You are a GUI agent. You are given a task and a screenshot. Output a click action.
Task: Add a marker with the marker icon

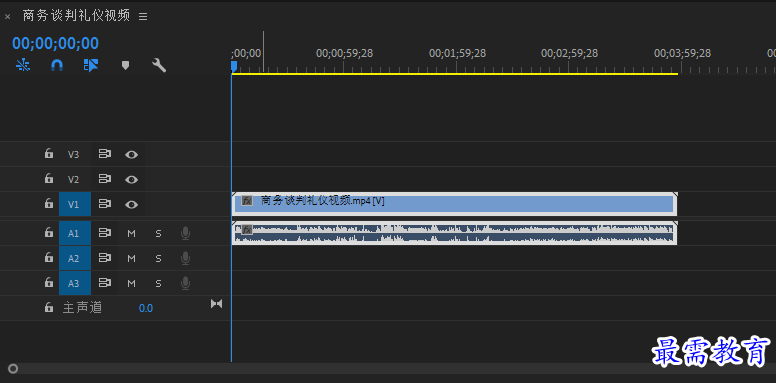coord(125,65)
